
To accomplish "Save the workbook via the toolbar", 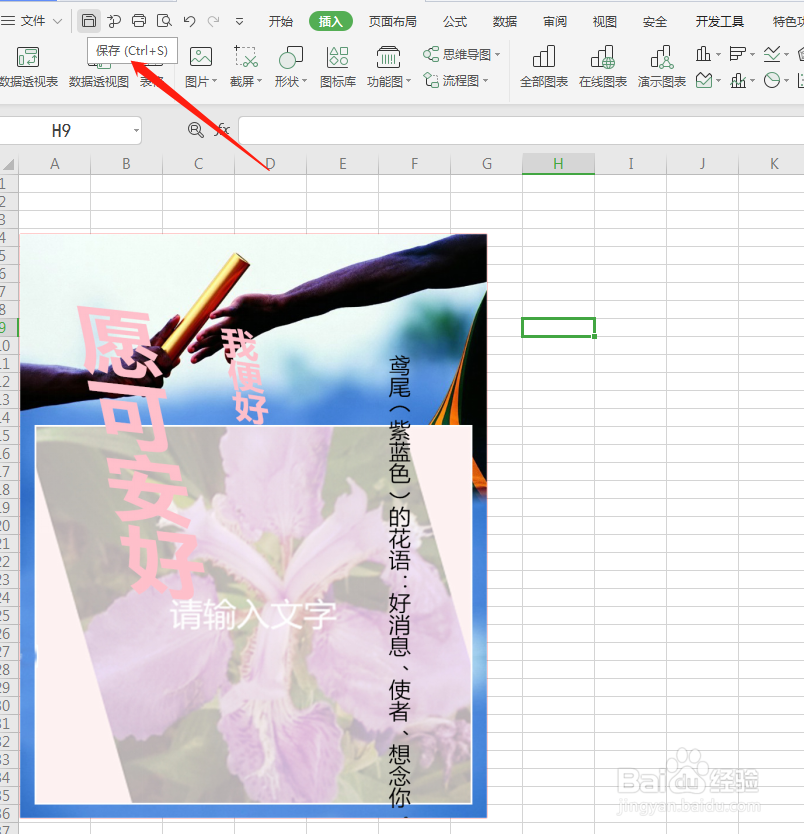I will click(x=89, y=21).
